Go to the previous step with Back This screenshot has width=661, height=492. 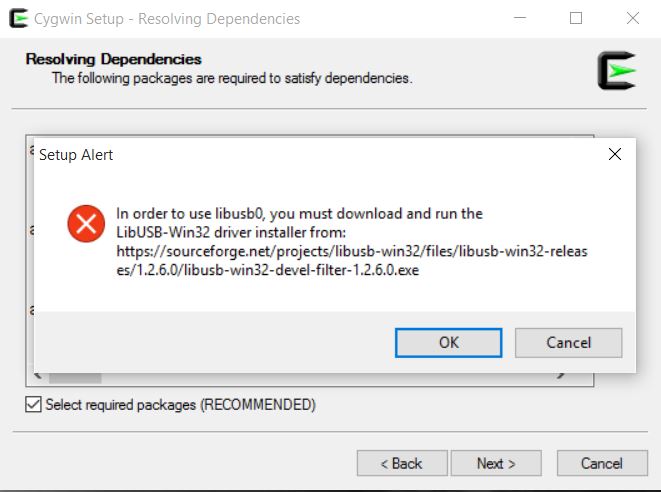[x=402, y=463]
